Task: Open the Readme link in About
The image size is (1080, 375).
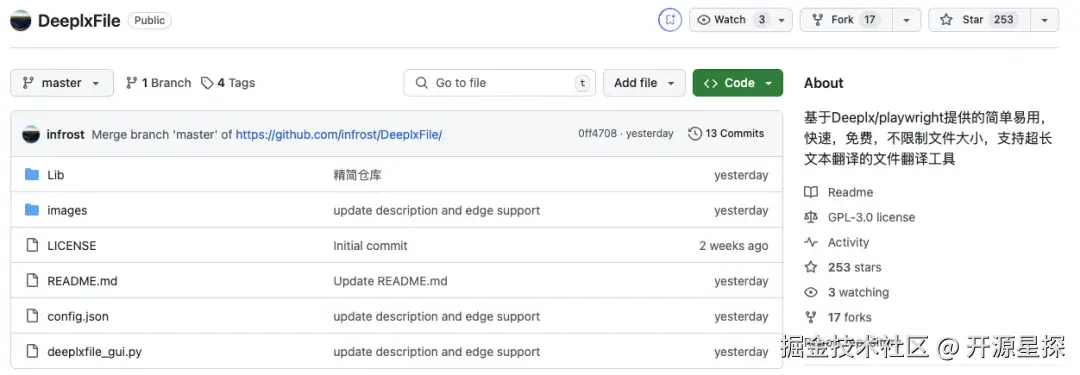Action: (x=850, y=192)
